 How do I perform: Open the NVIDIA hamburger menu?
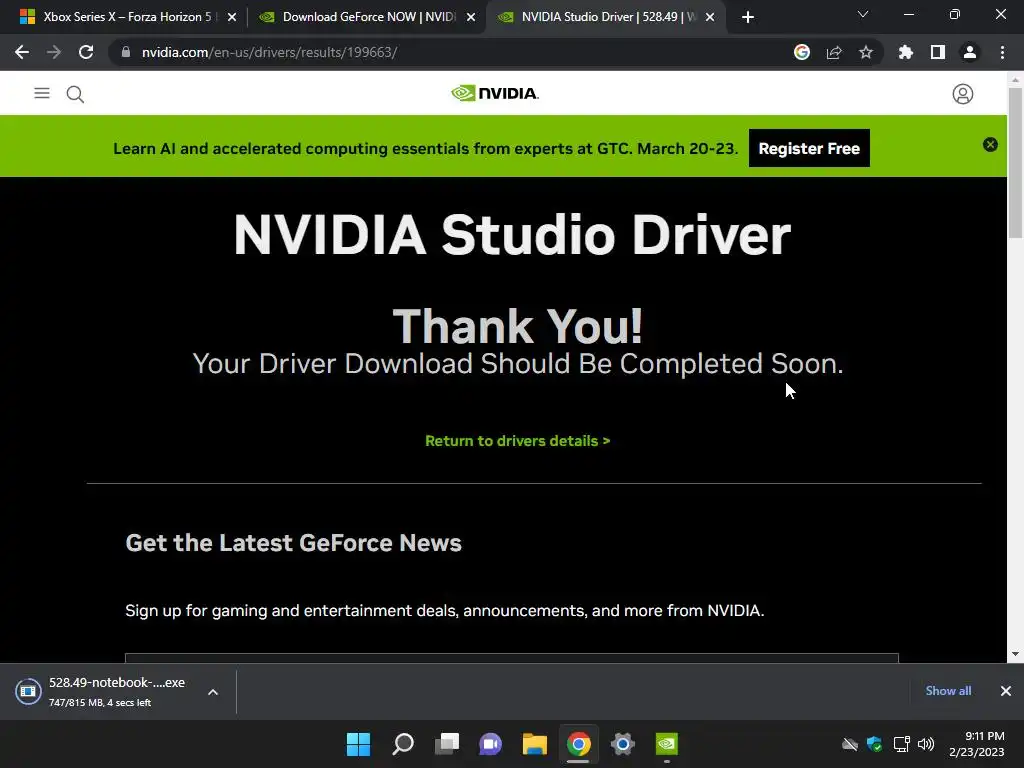point(42,93)
